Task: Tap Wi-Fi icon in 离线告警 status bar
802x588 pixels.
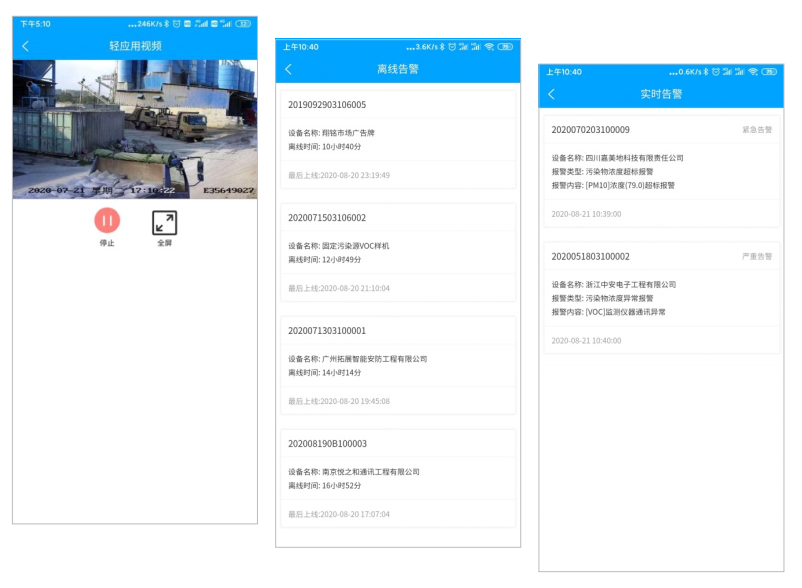Action: (x=489, y=47)
